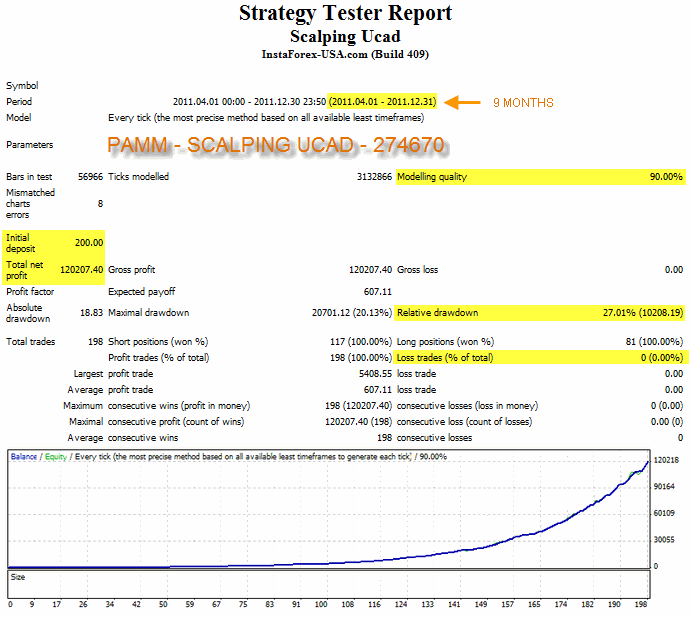691x617 pixels.
Task: Click Total trades value 198
Action: (x=95, y=342)
